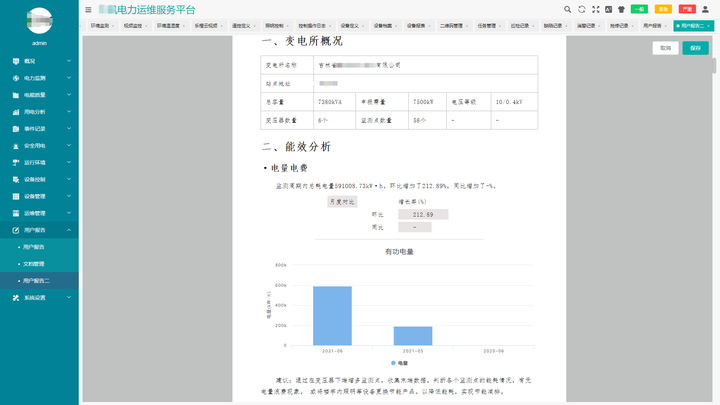Click the 概况 overview icon in sidebar
720x405 pixels.
[16, 61]
